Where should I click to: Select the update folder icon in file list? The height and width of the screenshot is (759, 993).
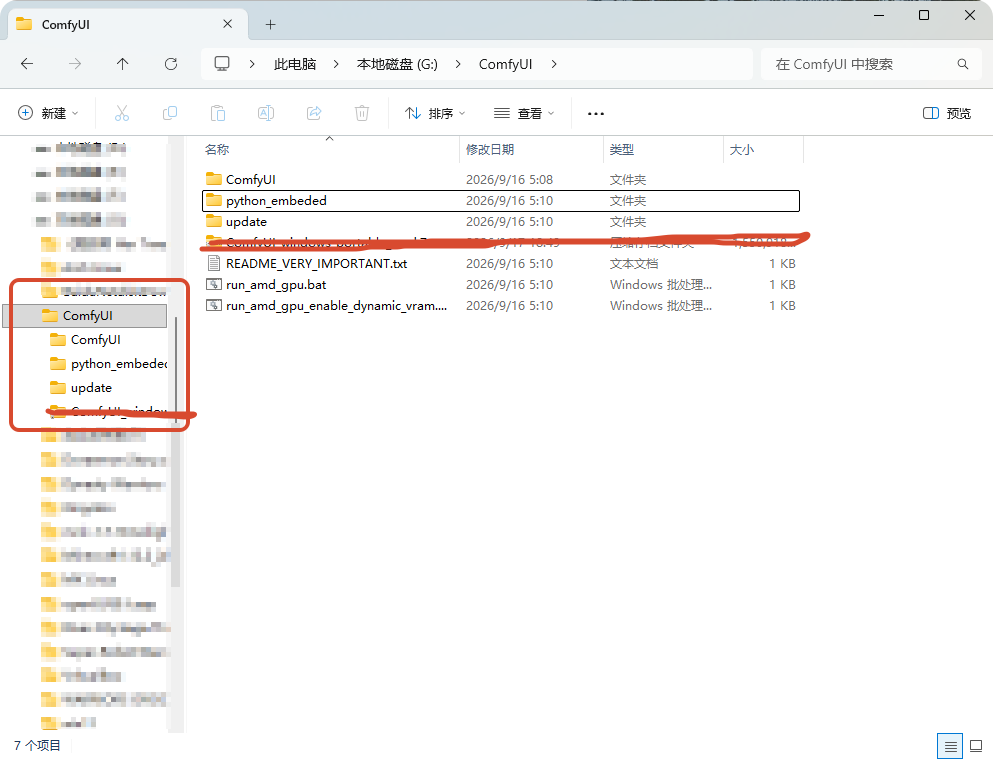coord(214,222)
